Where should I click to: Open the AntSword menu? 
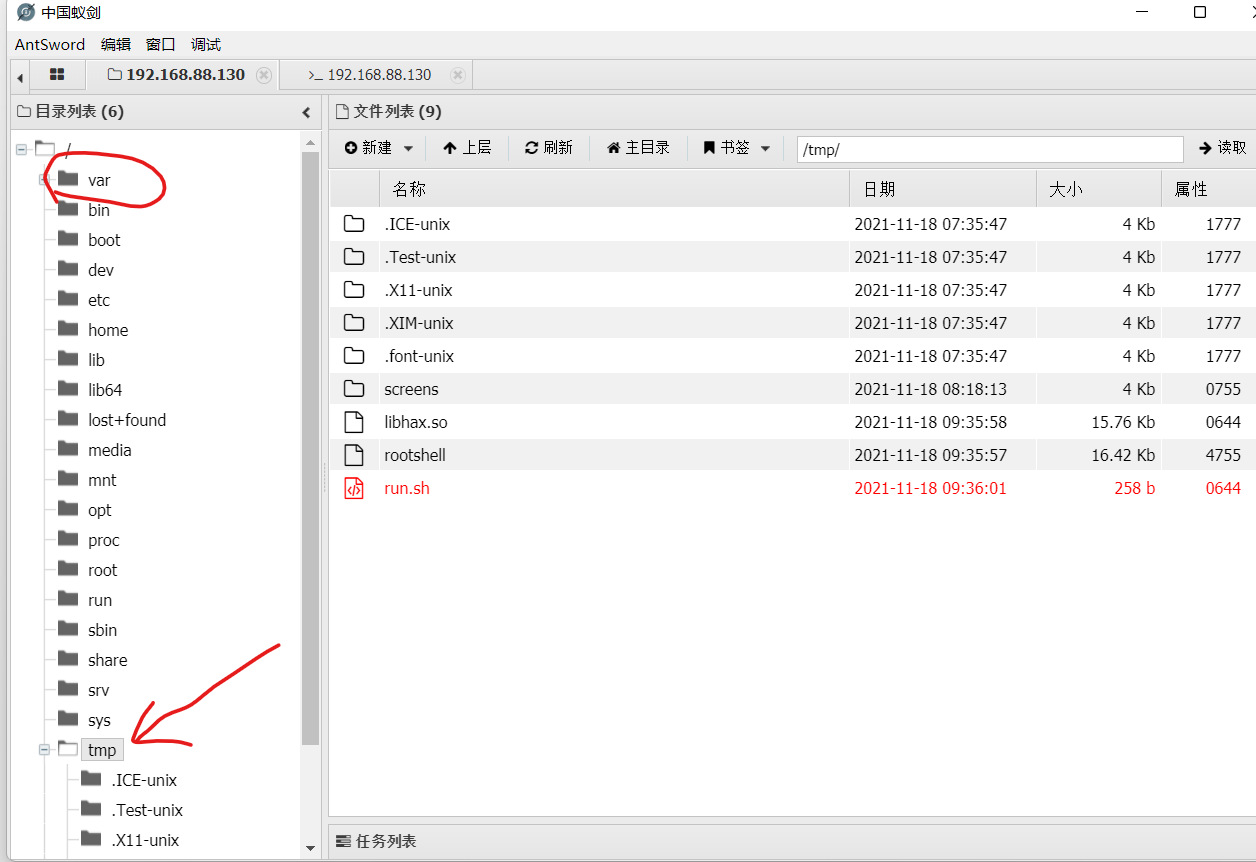tap(50, 45)
